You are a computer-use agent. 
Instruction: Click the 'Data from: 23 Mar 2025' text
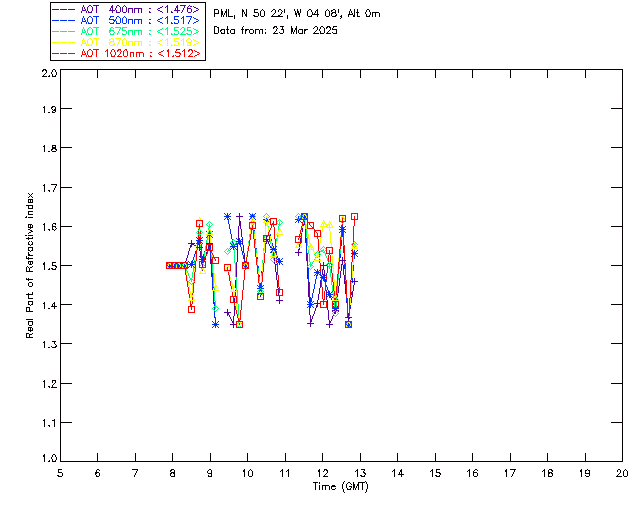276,30
